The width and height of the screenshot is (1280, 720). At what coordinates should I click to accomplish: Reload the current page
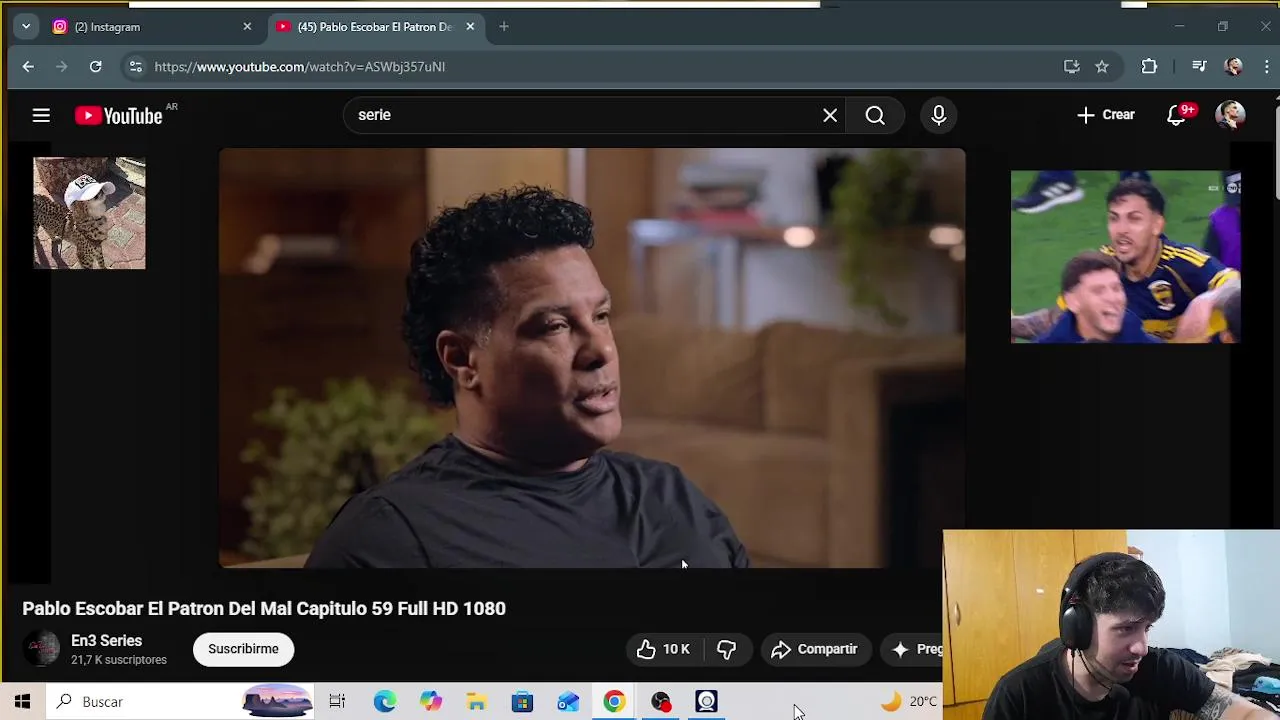95,67
